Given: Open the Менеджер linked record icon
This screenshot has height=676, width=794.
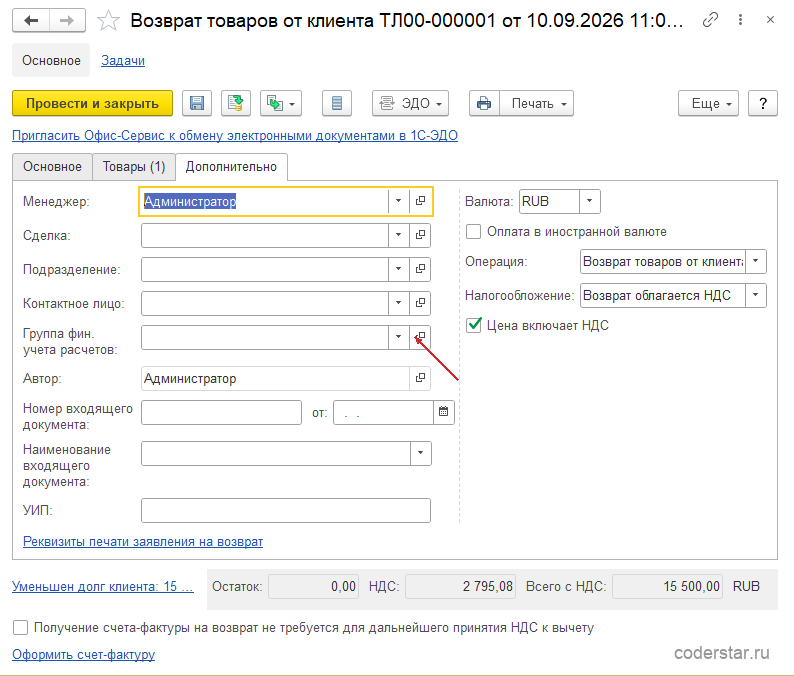Looking at the screenshot, I should (x=420, y=201).
